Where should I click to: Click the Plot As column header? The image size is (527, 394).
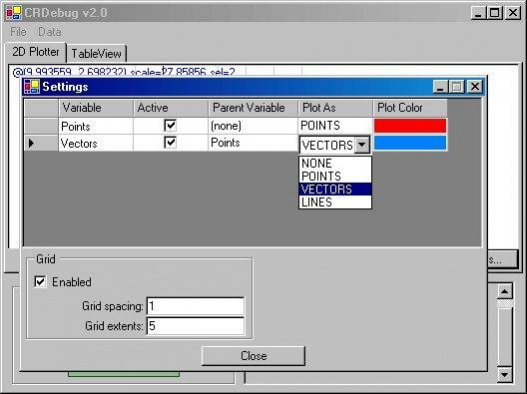point(335,108)
